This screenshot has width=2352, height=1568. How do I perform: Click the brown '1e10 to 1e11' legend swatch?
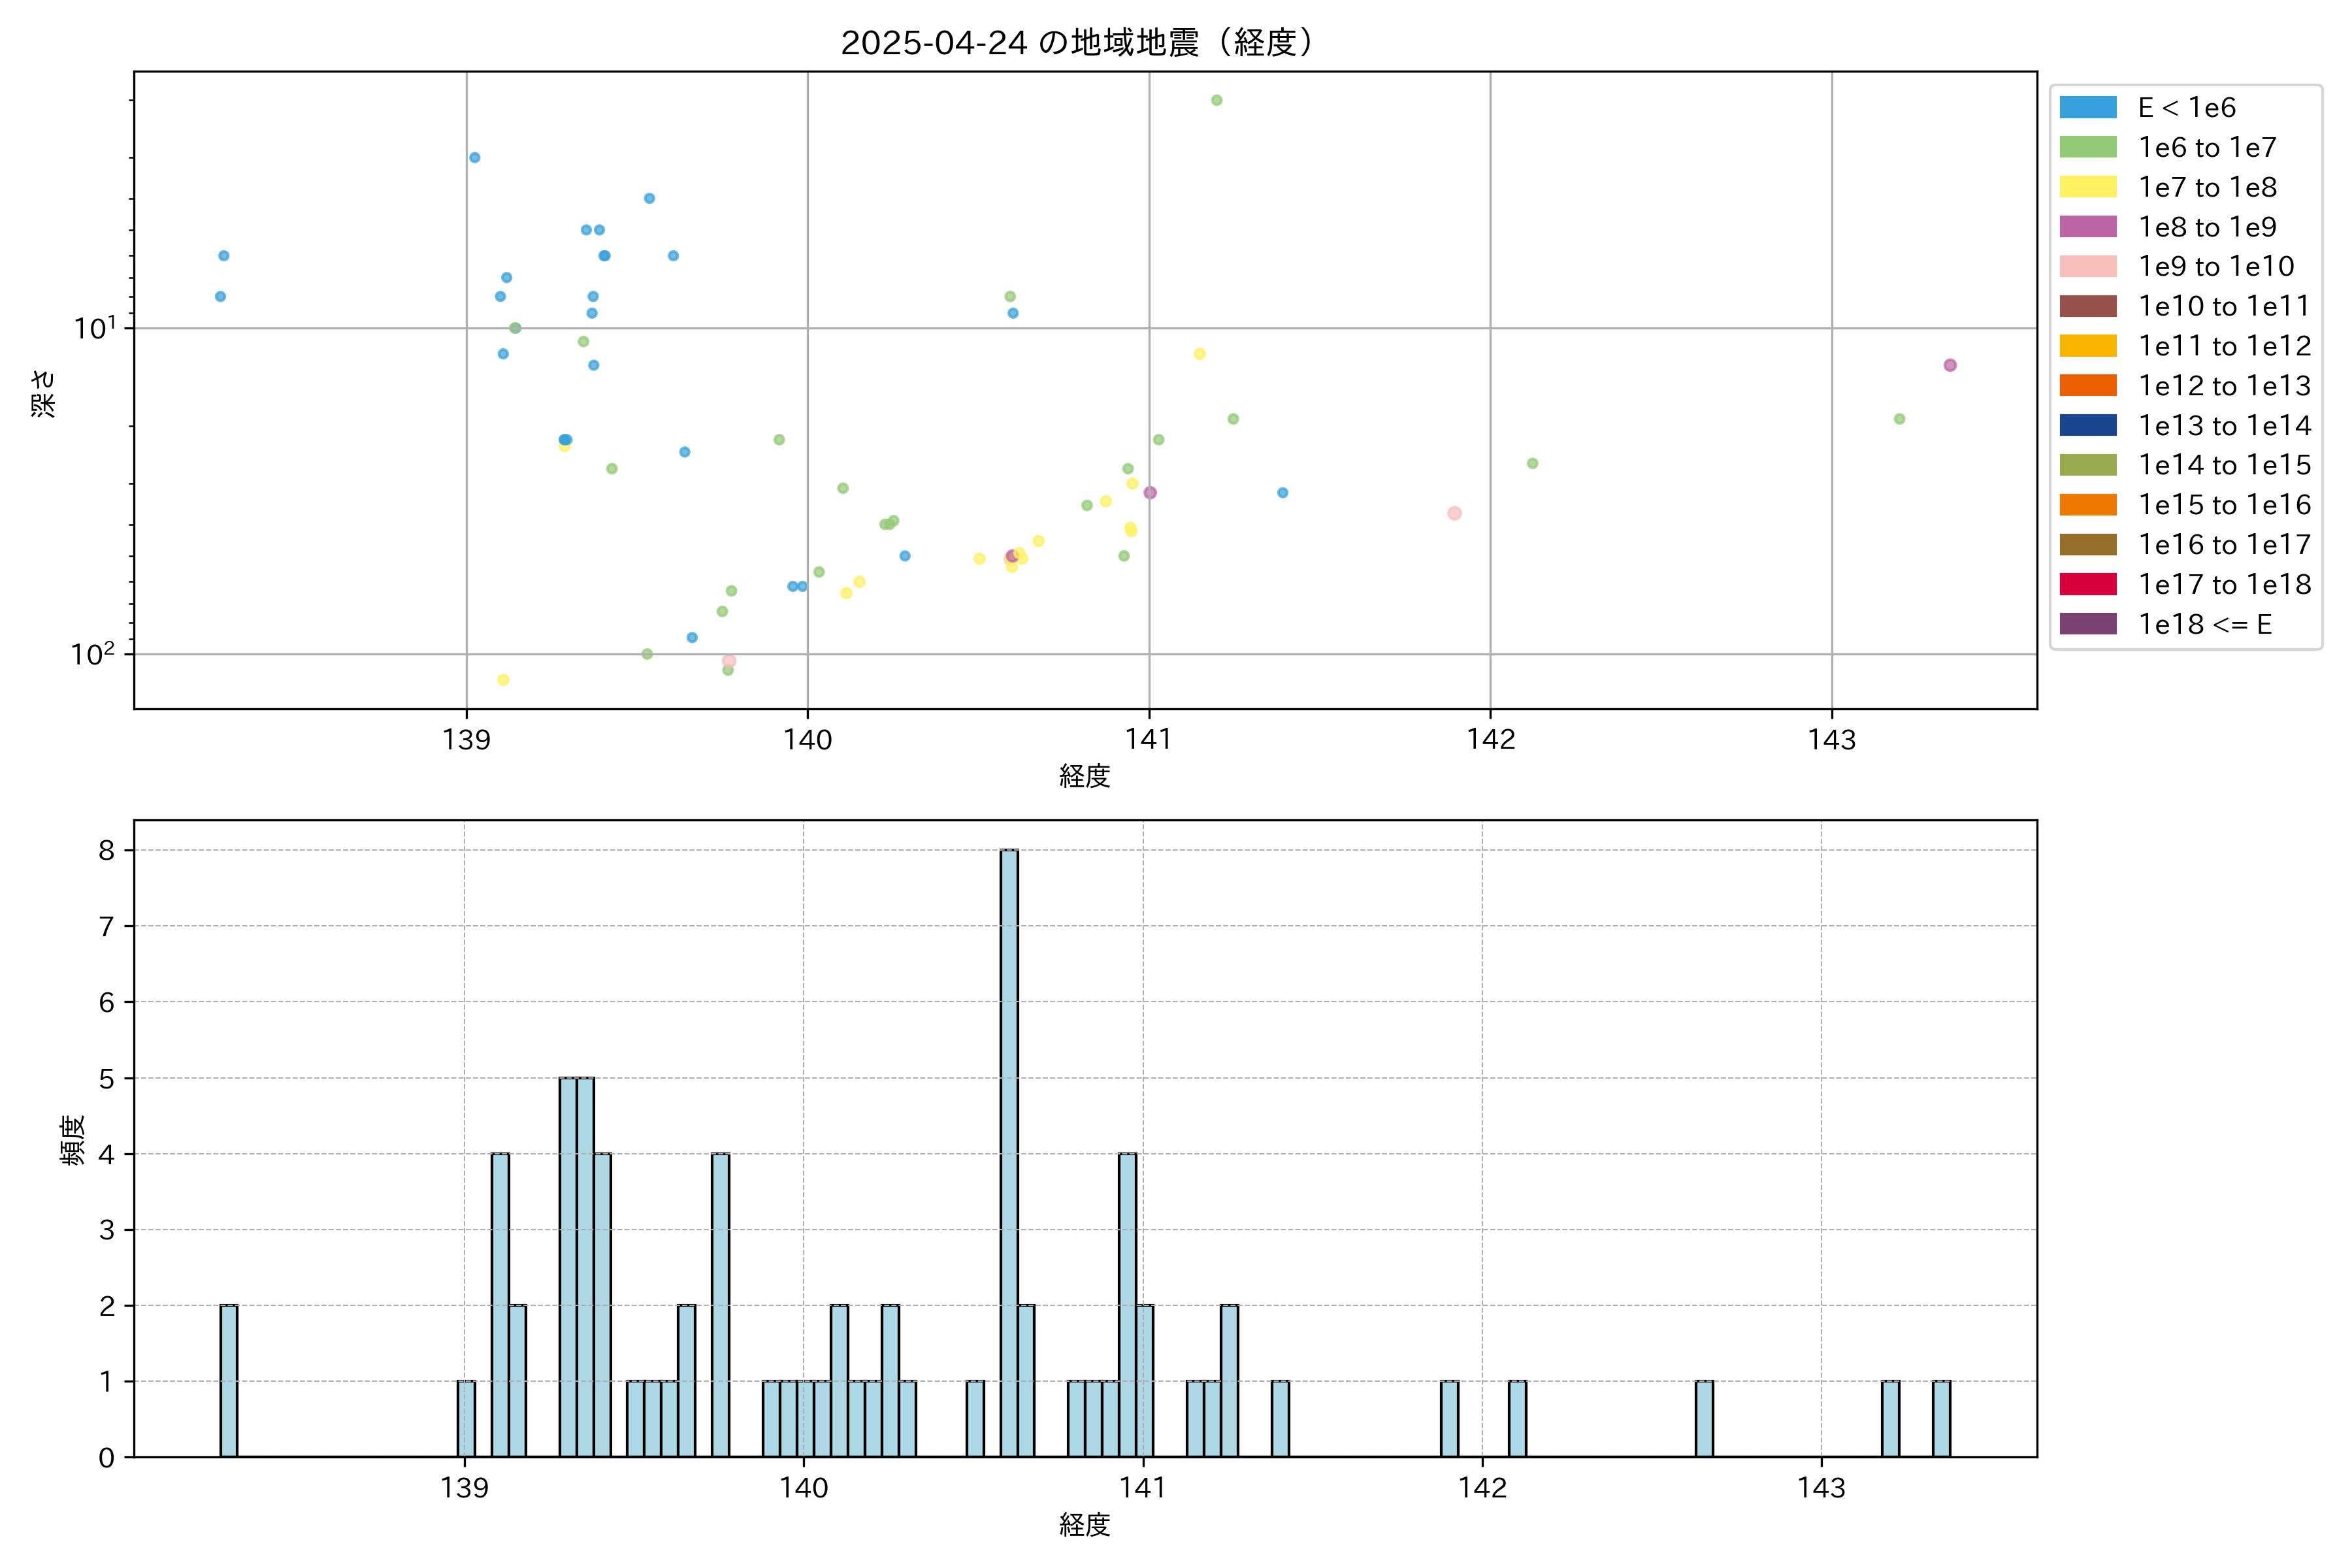coord(2088,306)
